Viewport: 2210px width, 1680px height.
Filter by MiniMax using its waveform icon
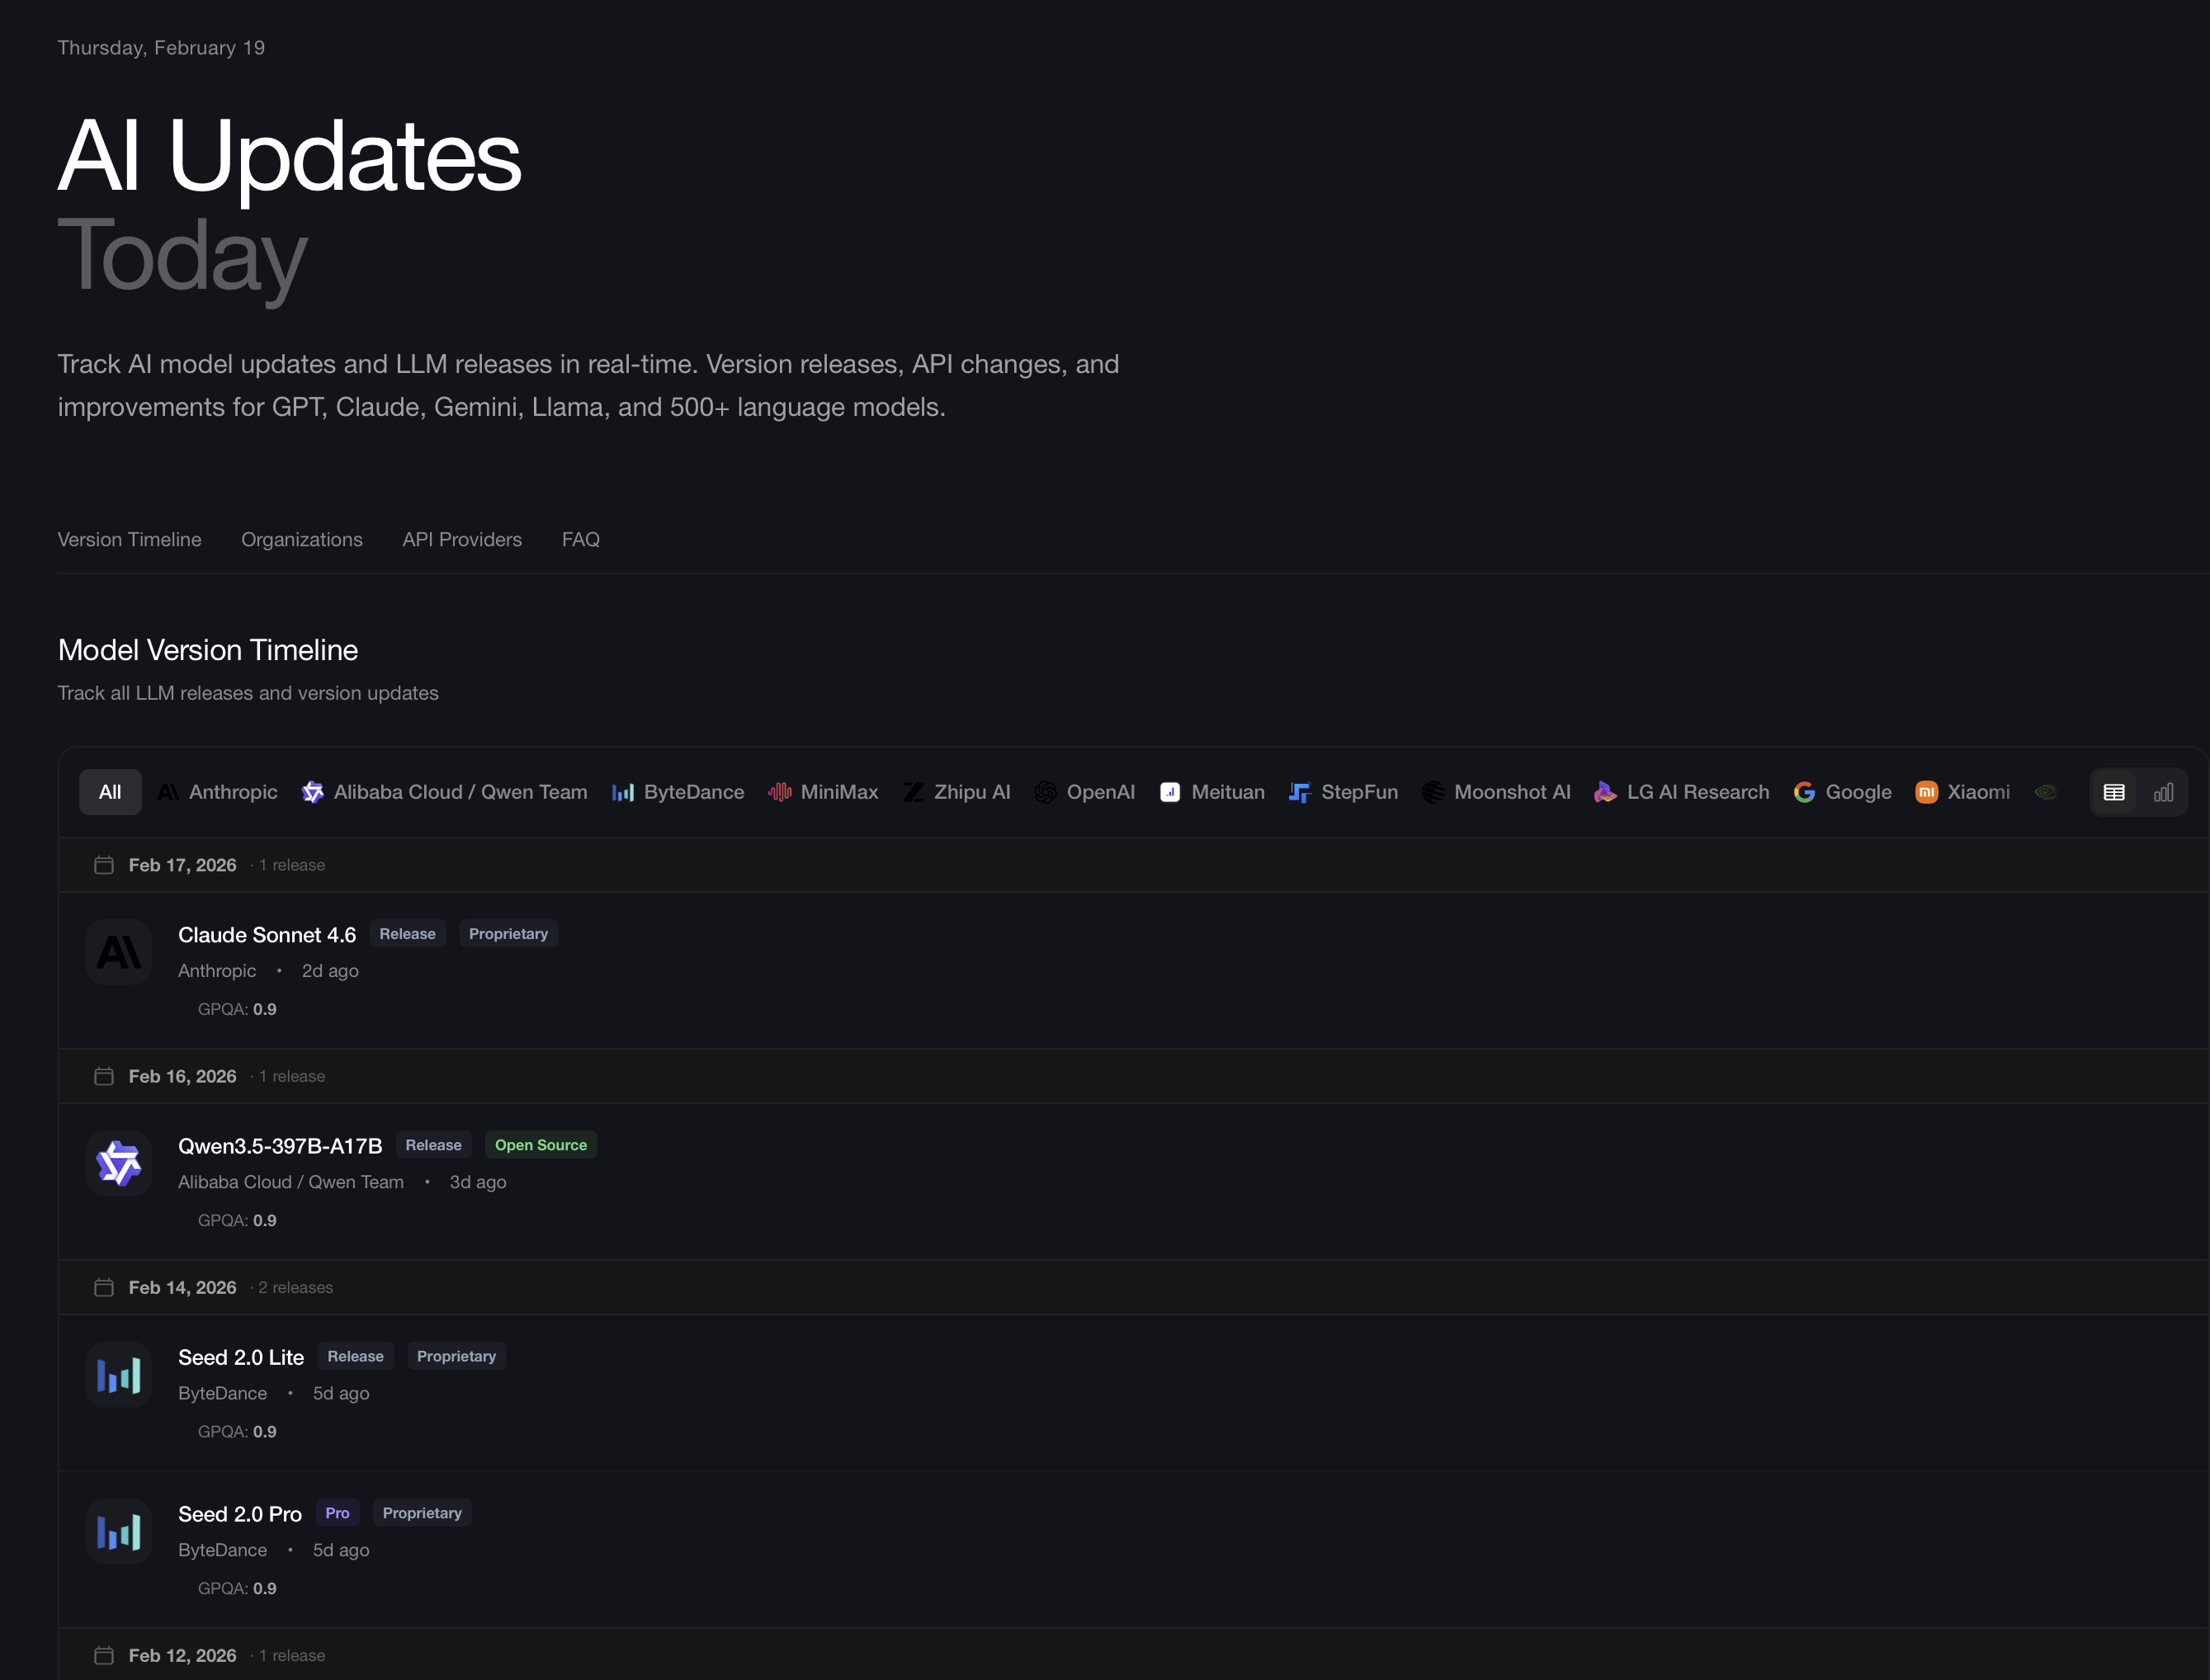pos(780,792)
